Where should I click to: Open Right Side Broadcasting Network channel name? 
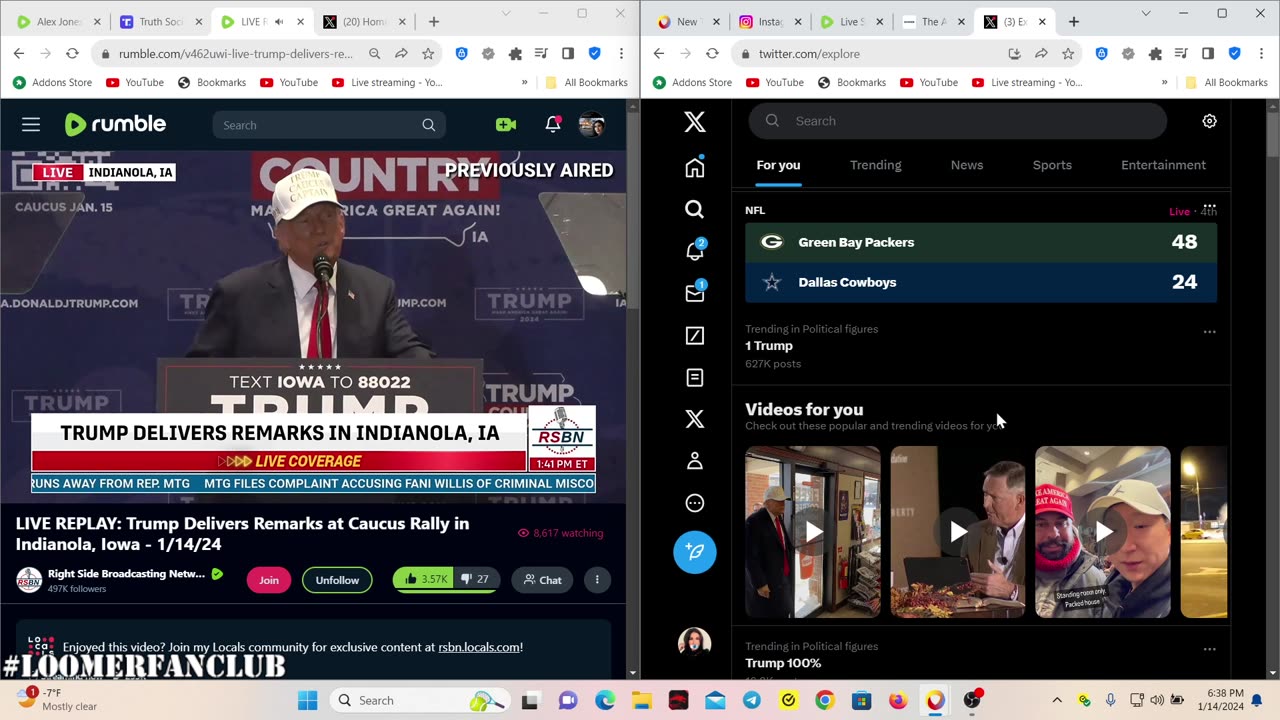coord(126,574)
